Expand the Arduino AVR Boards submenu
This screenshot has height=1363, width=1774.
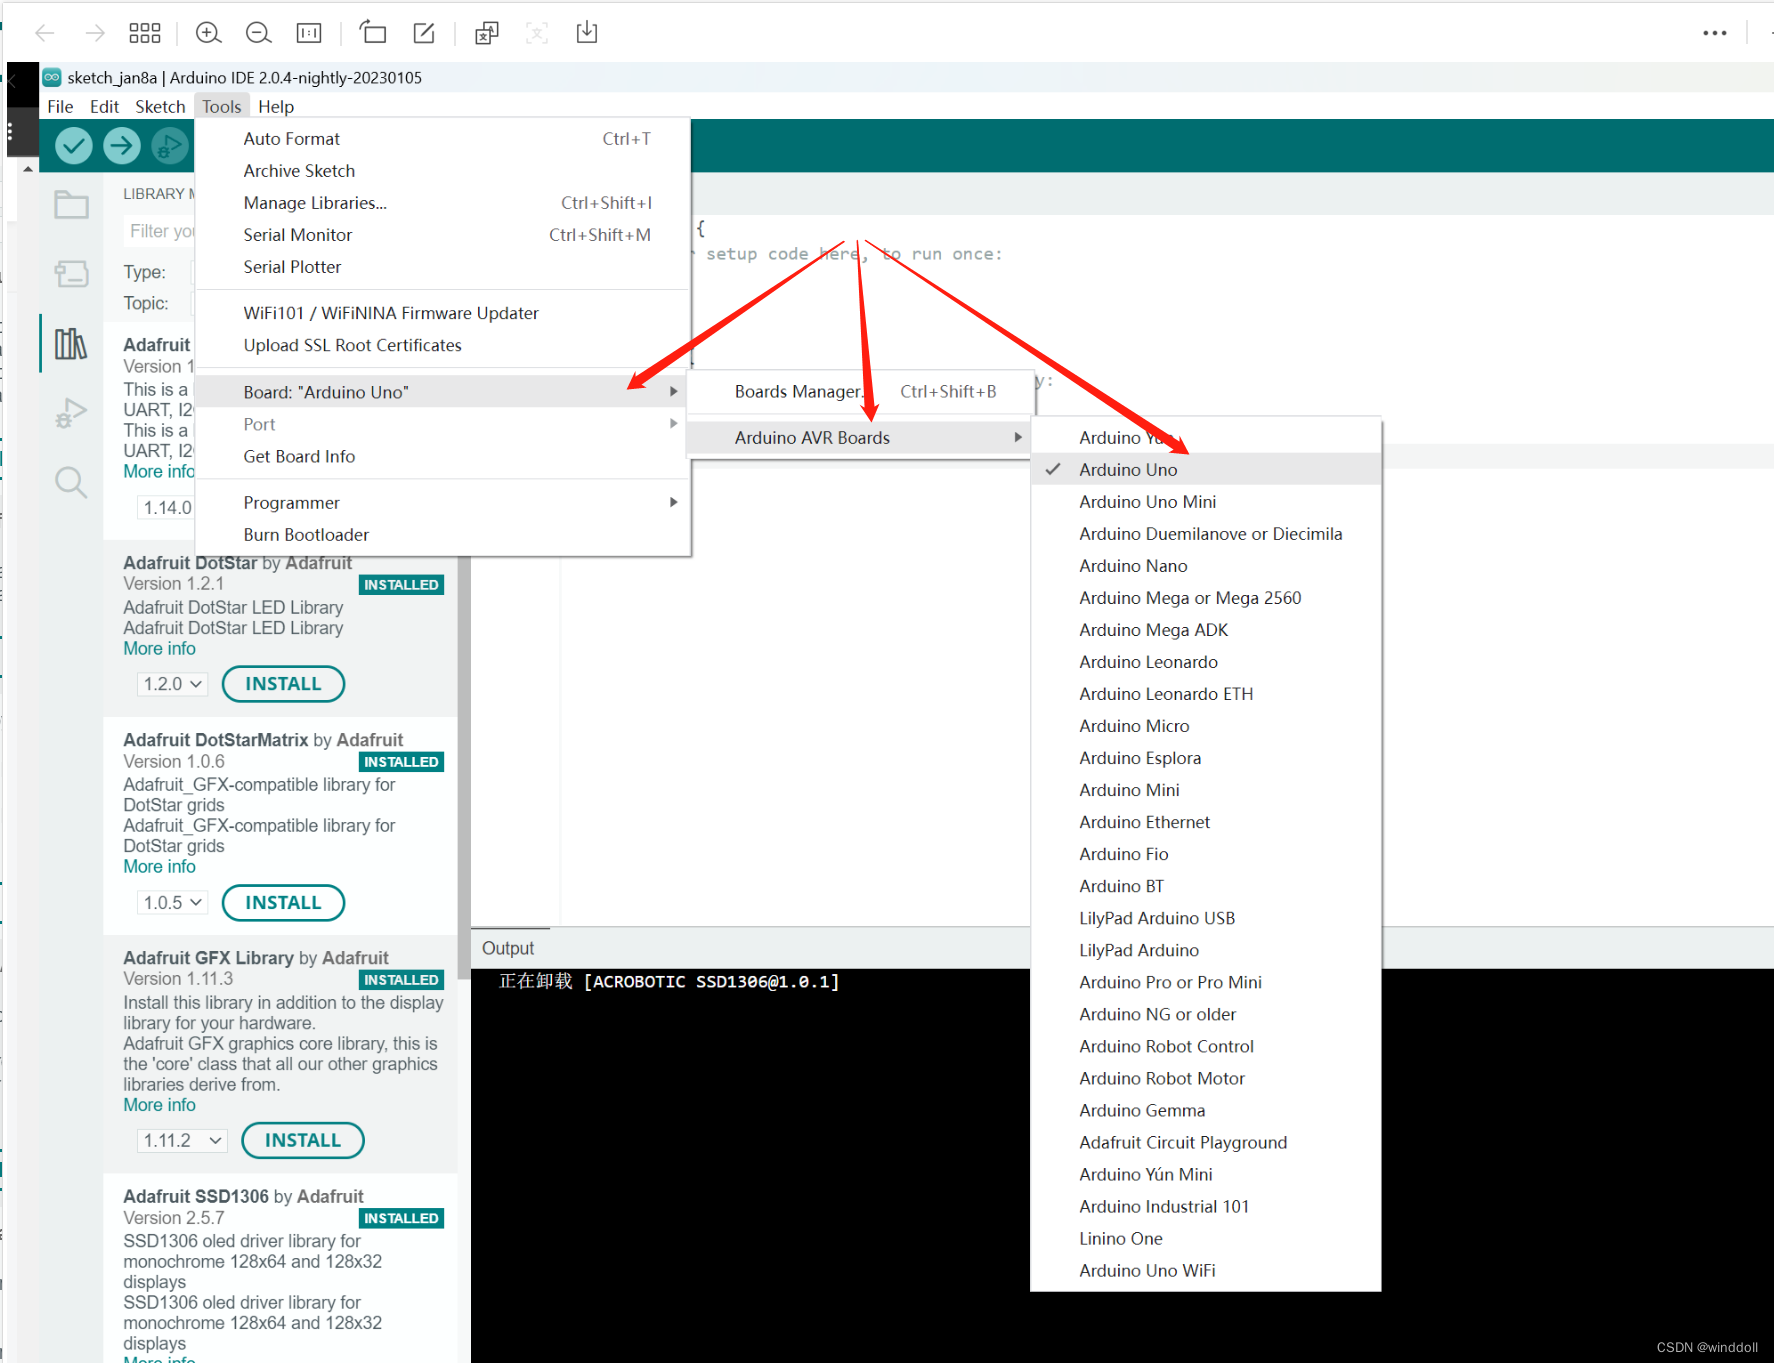pyautogui.click(x=859, y=437)
